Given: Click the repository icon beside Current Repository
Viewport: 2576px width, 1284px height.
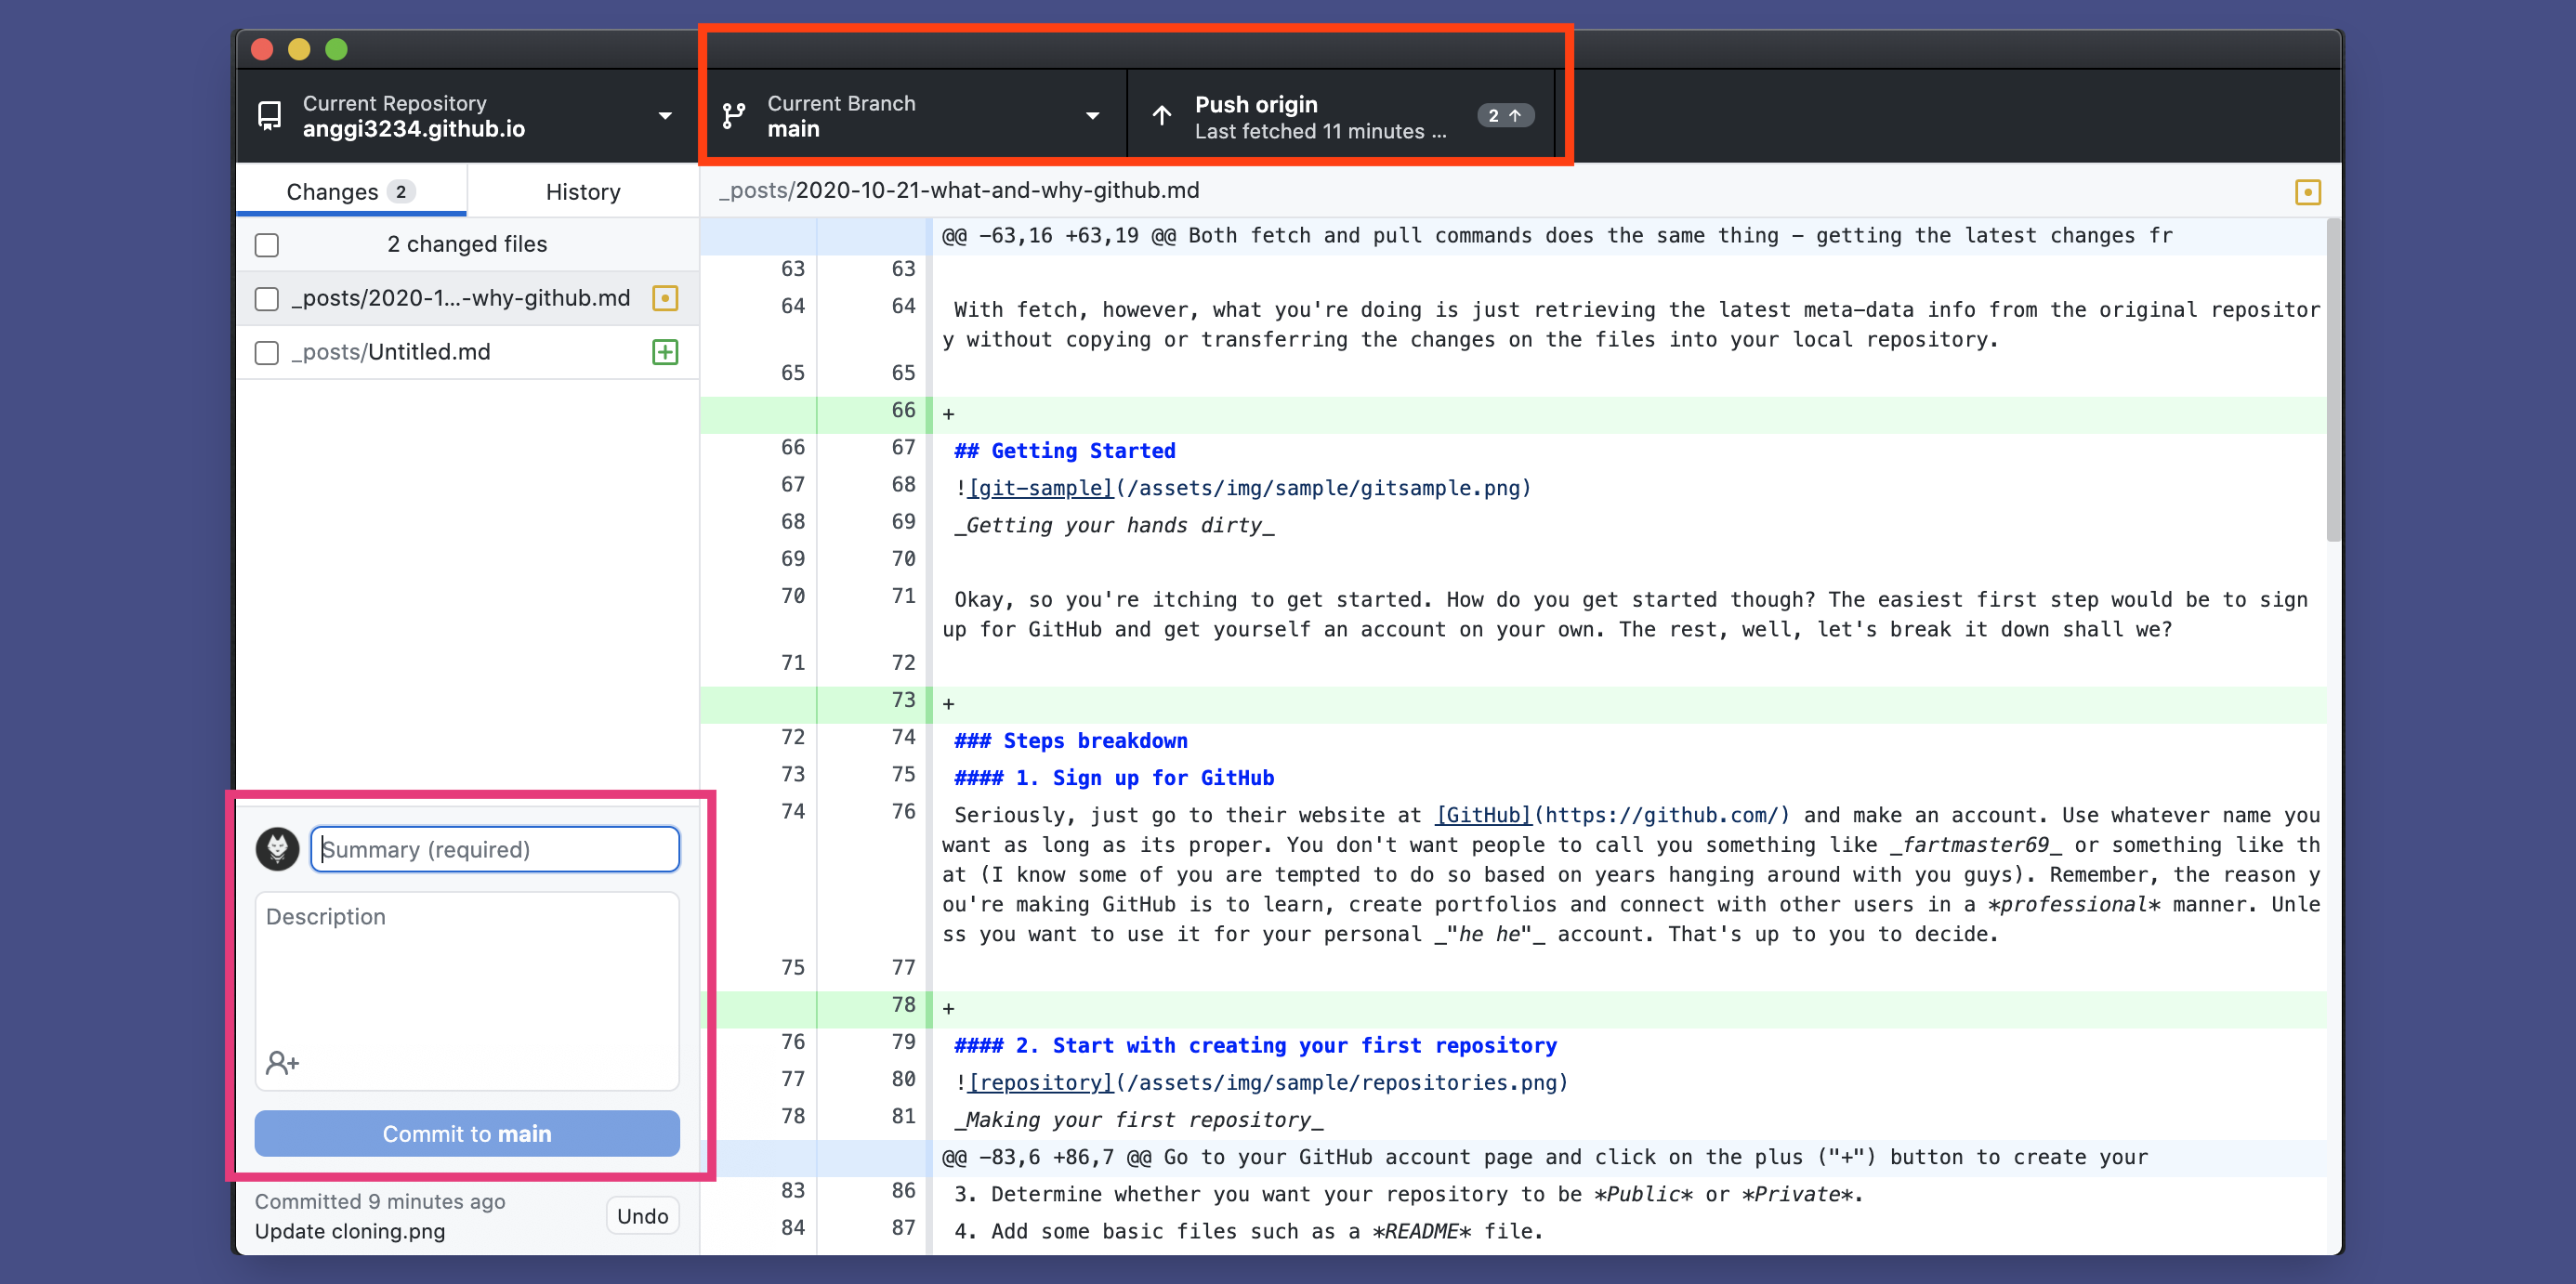Looking at the screenshot, I should (269, 116).
